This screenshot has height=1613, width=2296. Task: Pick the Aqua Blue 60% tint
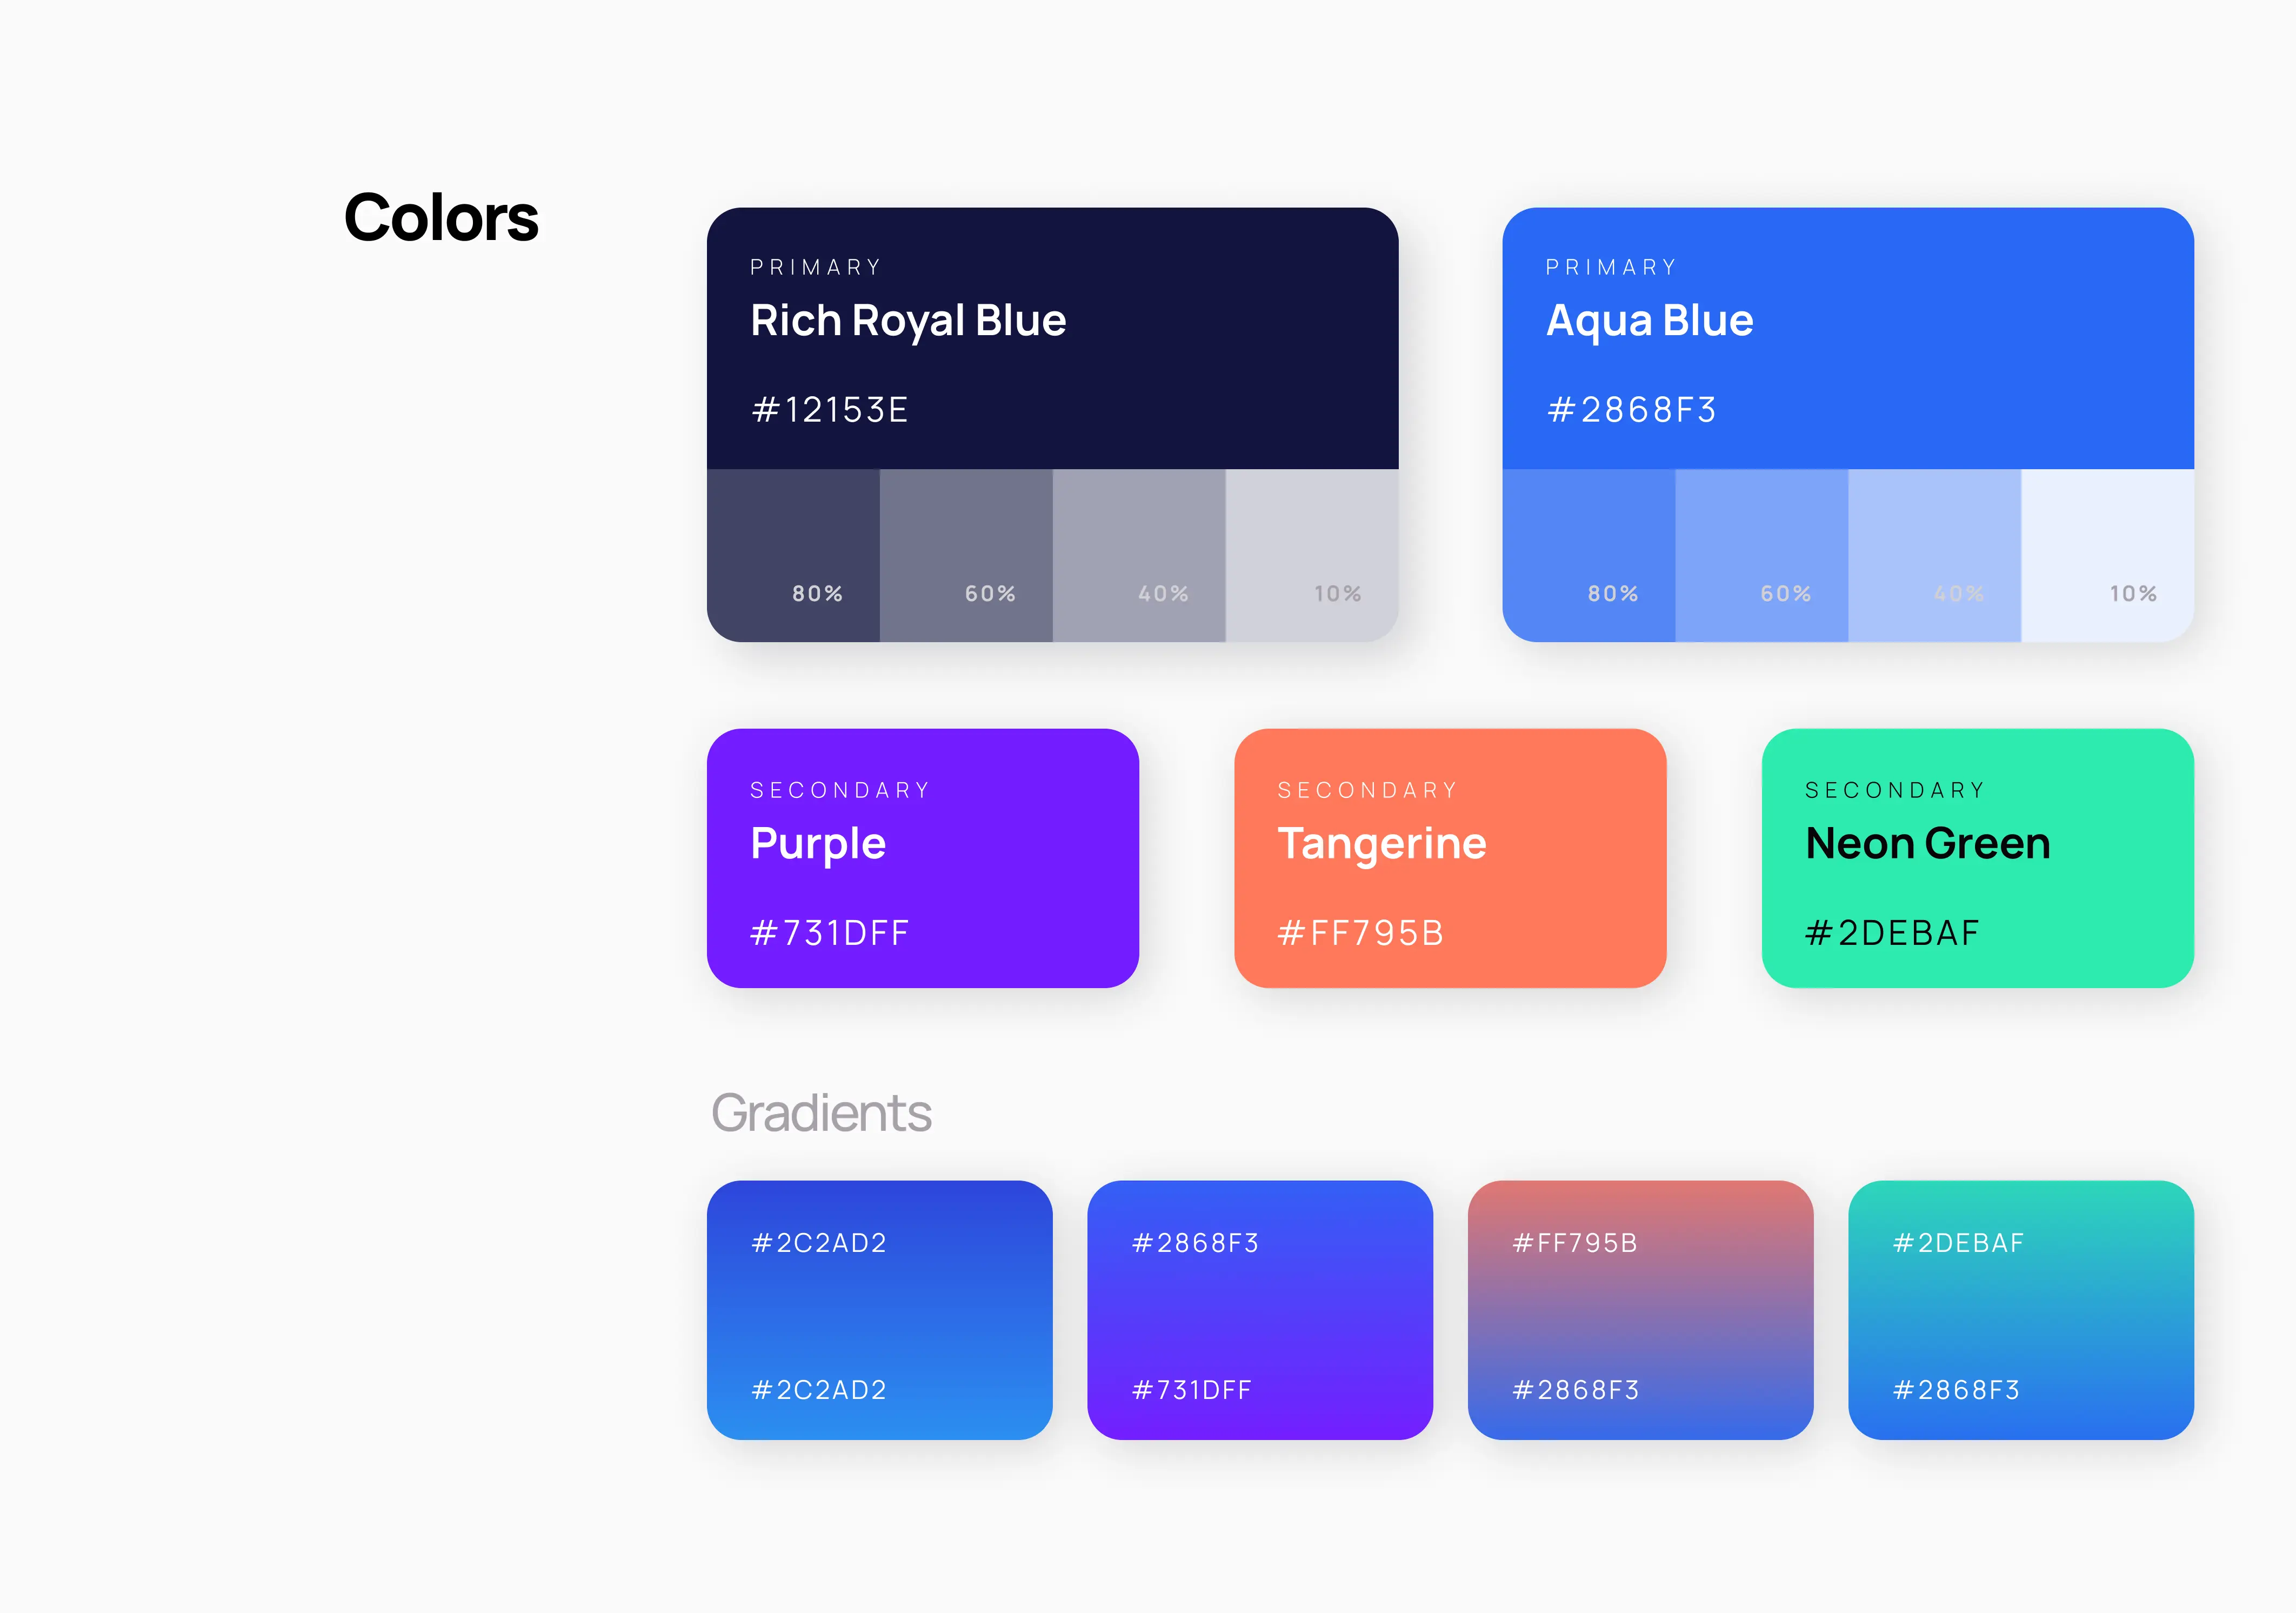tap(1761, 555)
